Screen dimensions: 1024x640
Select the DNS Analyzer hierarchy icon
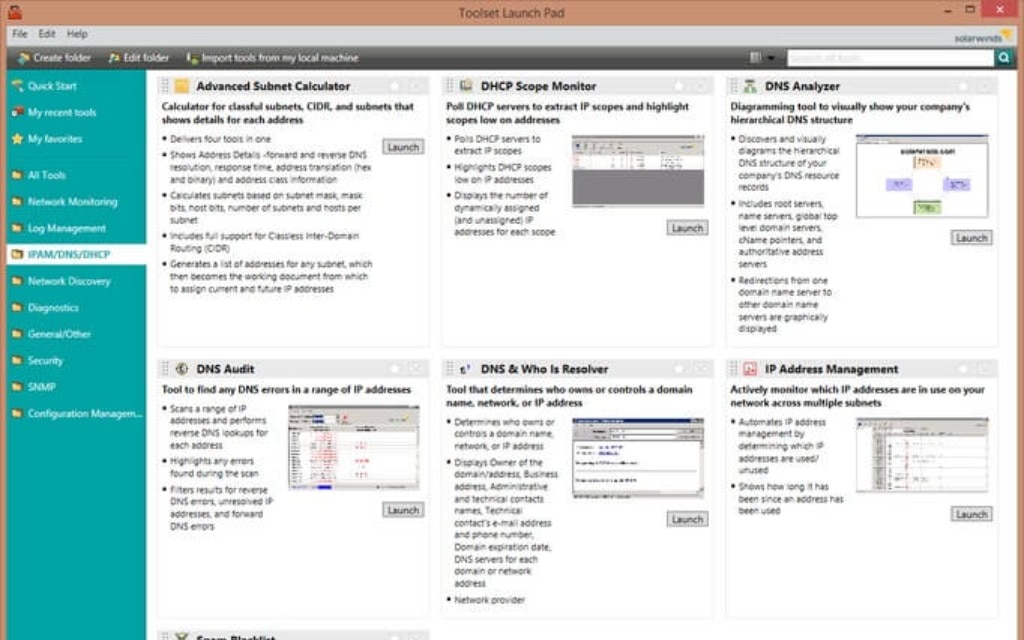(x=747, y=86)
